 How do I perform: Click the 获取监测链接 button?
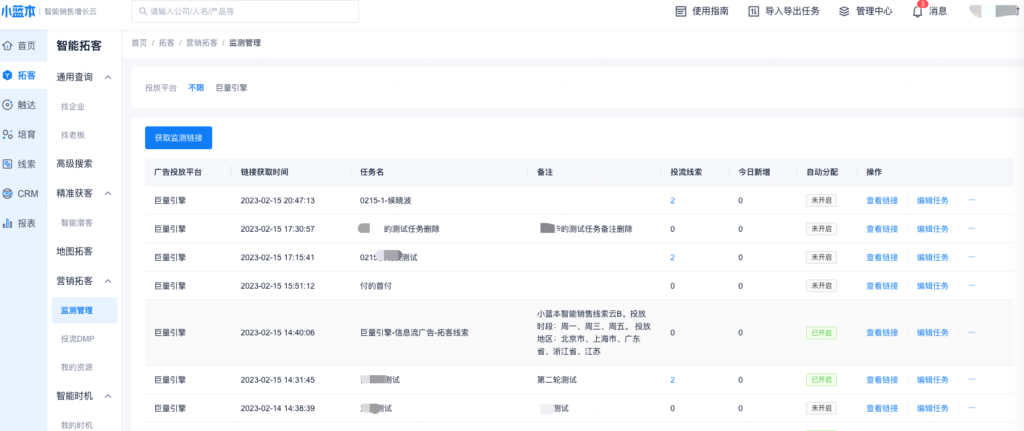pyautogui.click(x=178, y=137)
